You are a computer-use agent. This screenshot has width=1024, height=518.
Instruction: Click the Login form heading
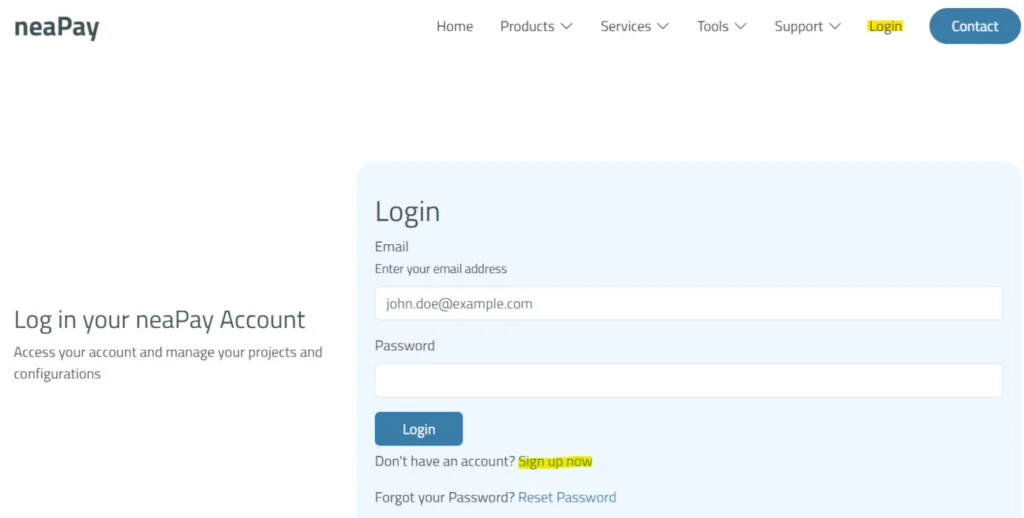[x=407, y=211]
